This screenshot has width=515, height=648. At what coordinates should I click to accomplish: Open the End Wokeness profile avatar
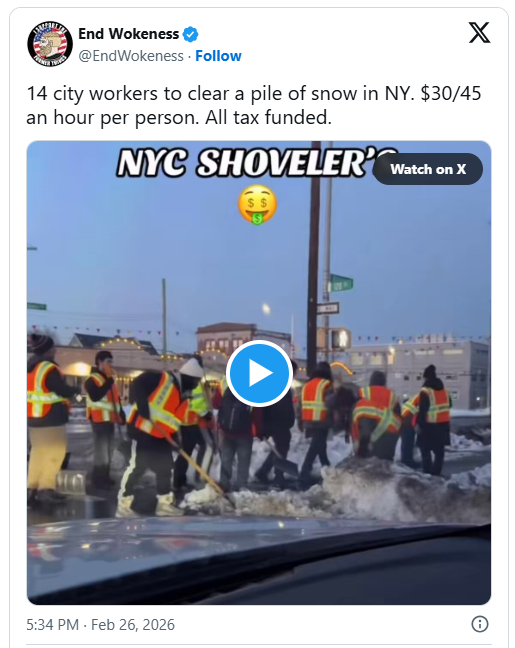point(50,44)
